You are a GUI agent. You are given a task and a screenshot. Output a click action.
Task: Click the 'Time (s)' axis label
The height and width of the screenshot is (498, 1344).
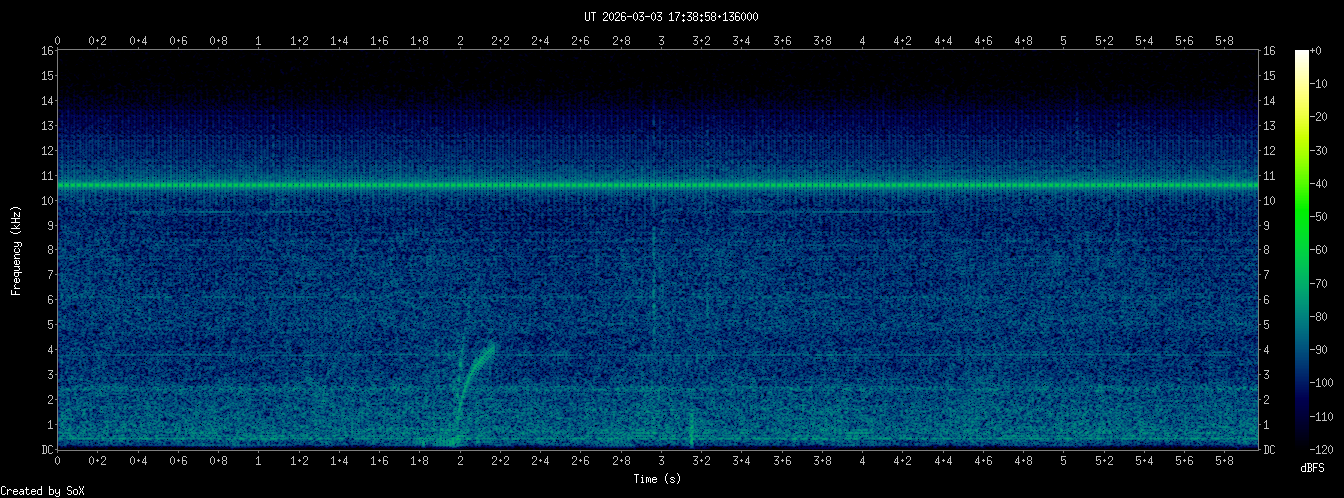(x=658, y=479)
